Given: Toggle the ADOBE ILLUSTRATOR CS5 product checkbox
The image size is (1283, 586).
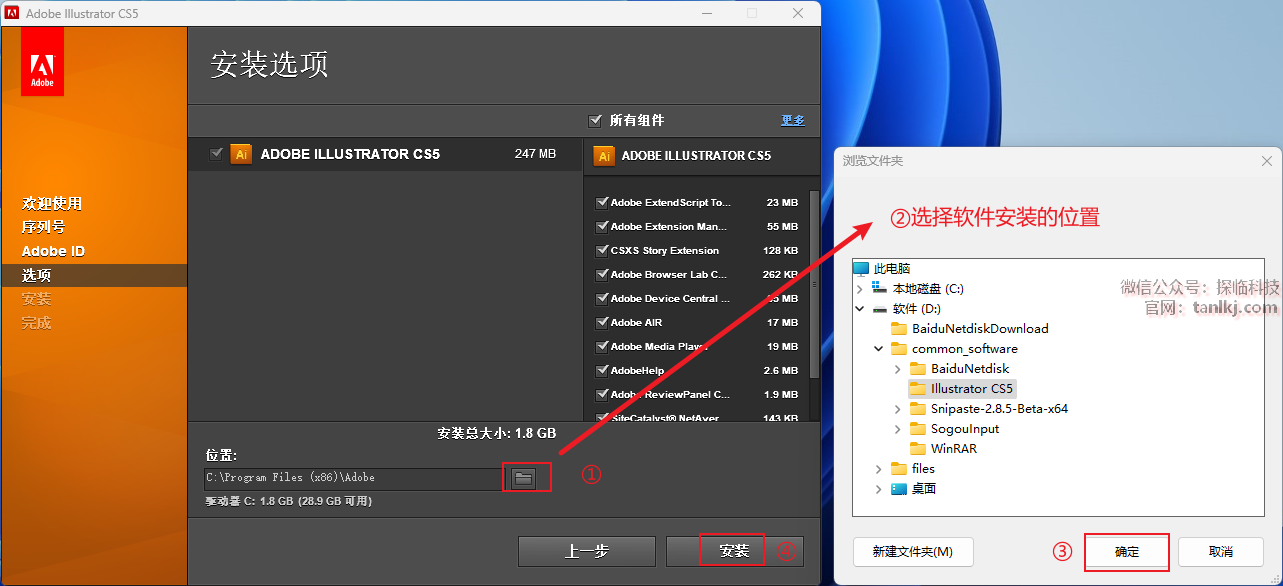Looking at the screenshot, I should tap(216, 154).
